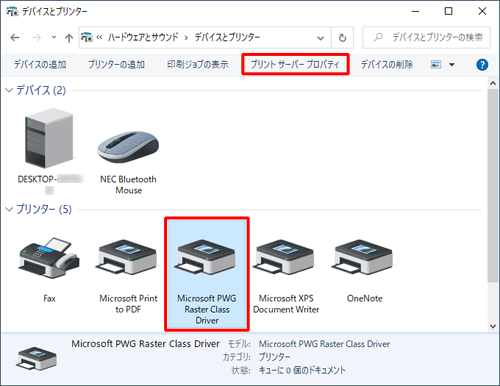This screenshot has height=386, width=500.
Task: Select the DESKTOP computer device icon
Action: click(x=49, y=138)
